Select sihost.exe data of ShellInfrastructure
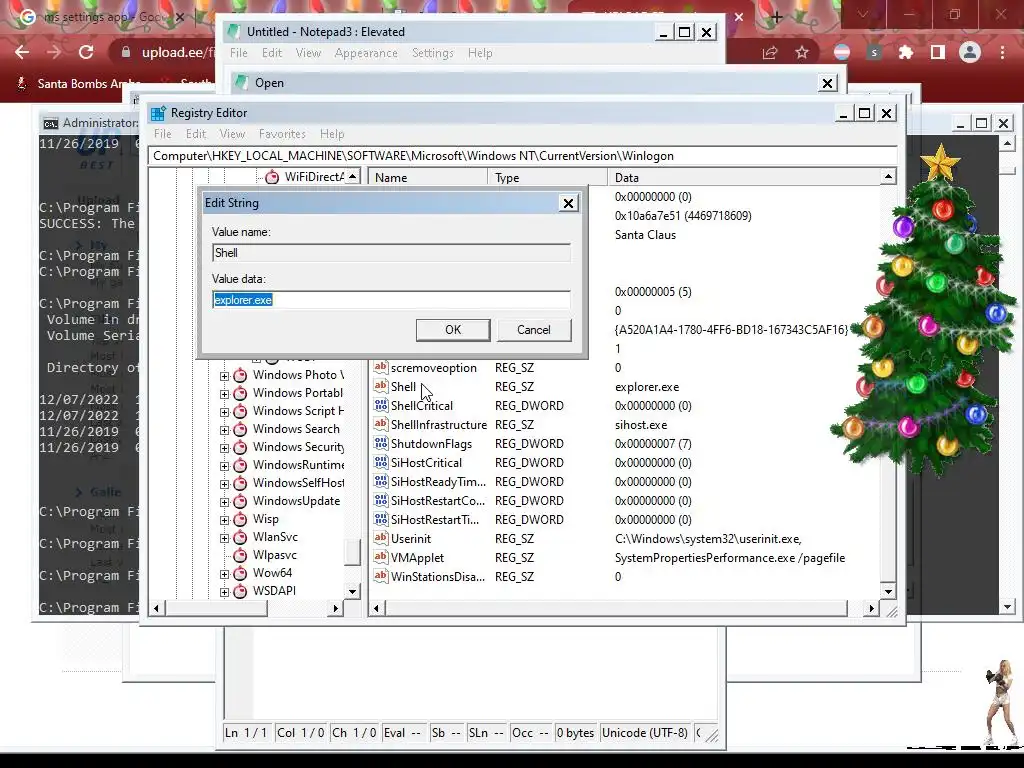This screenshot has height=768, width=1024. coord(641,424)
